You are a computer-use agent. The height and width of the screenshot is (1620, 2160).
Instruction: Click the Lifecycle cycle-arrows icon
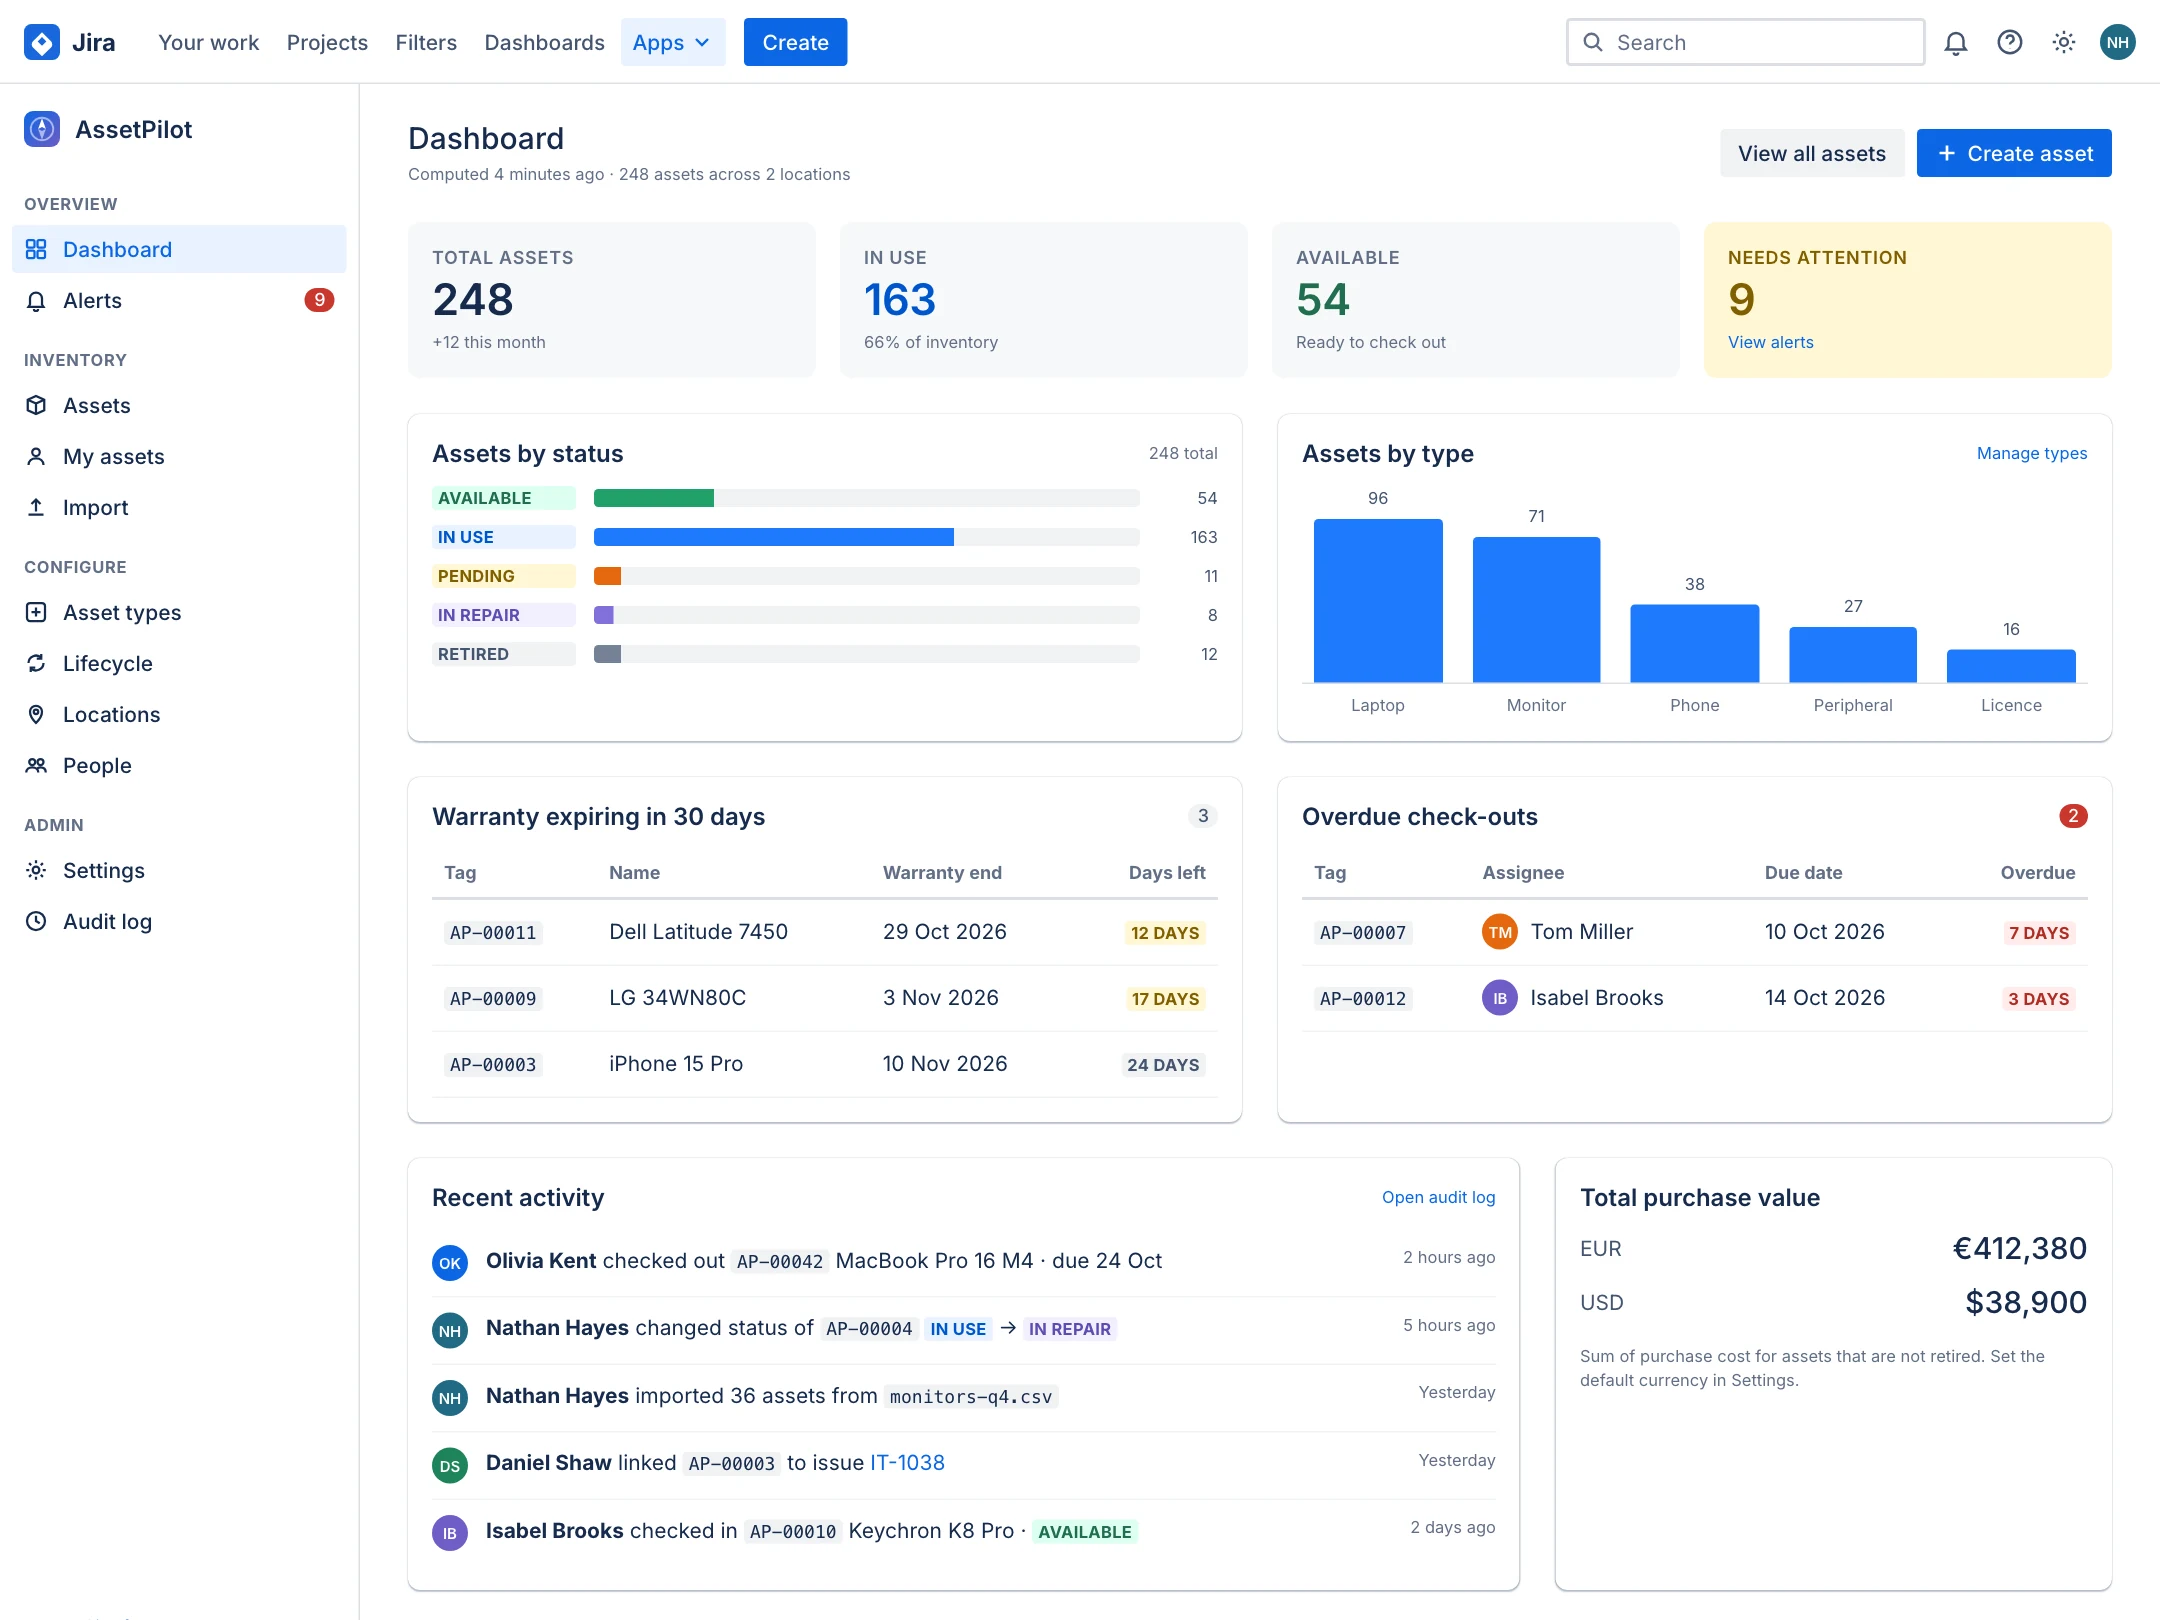[36, 663]
